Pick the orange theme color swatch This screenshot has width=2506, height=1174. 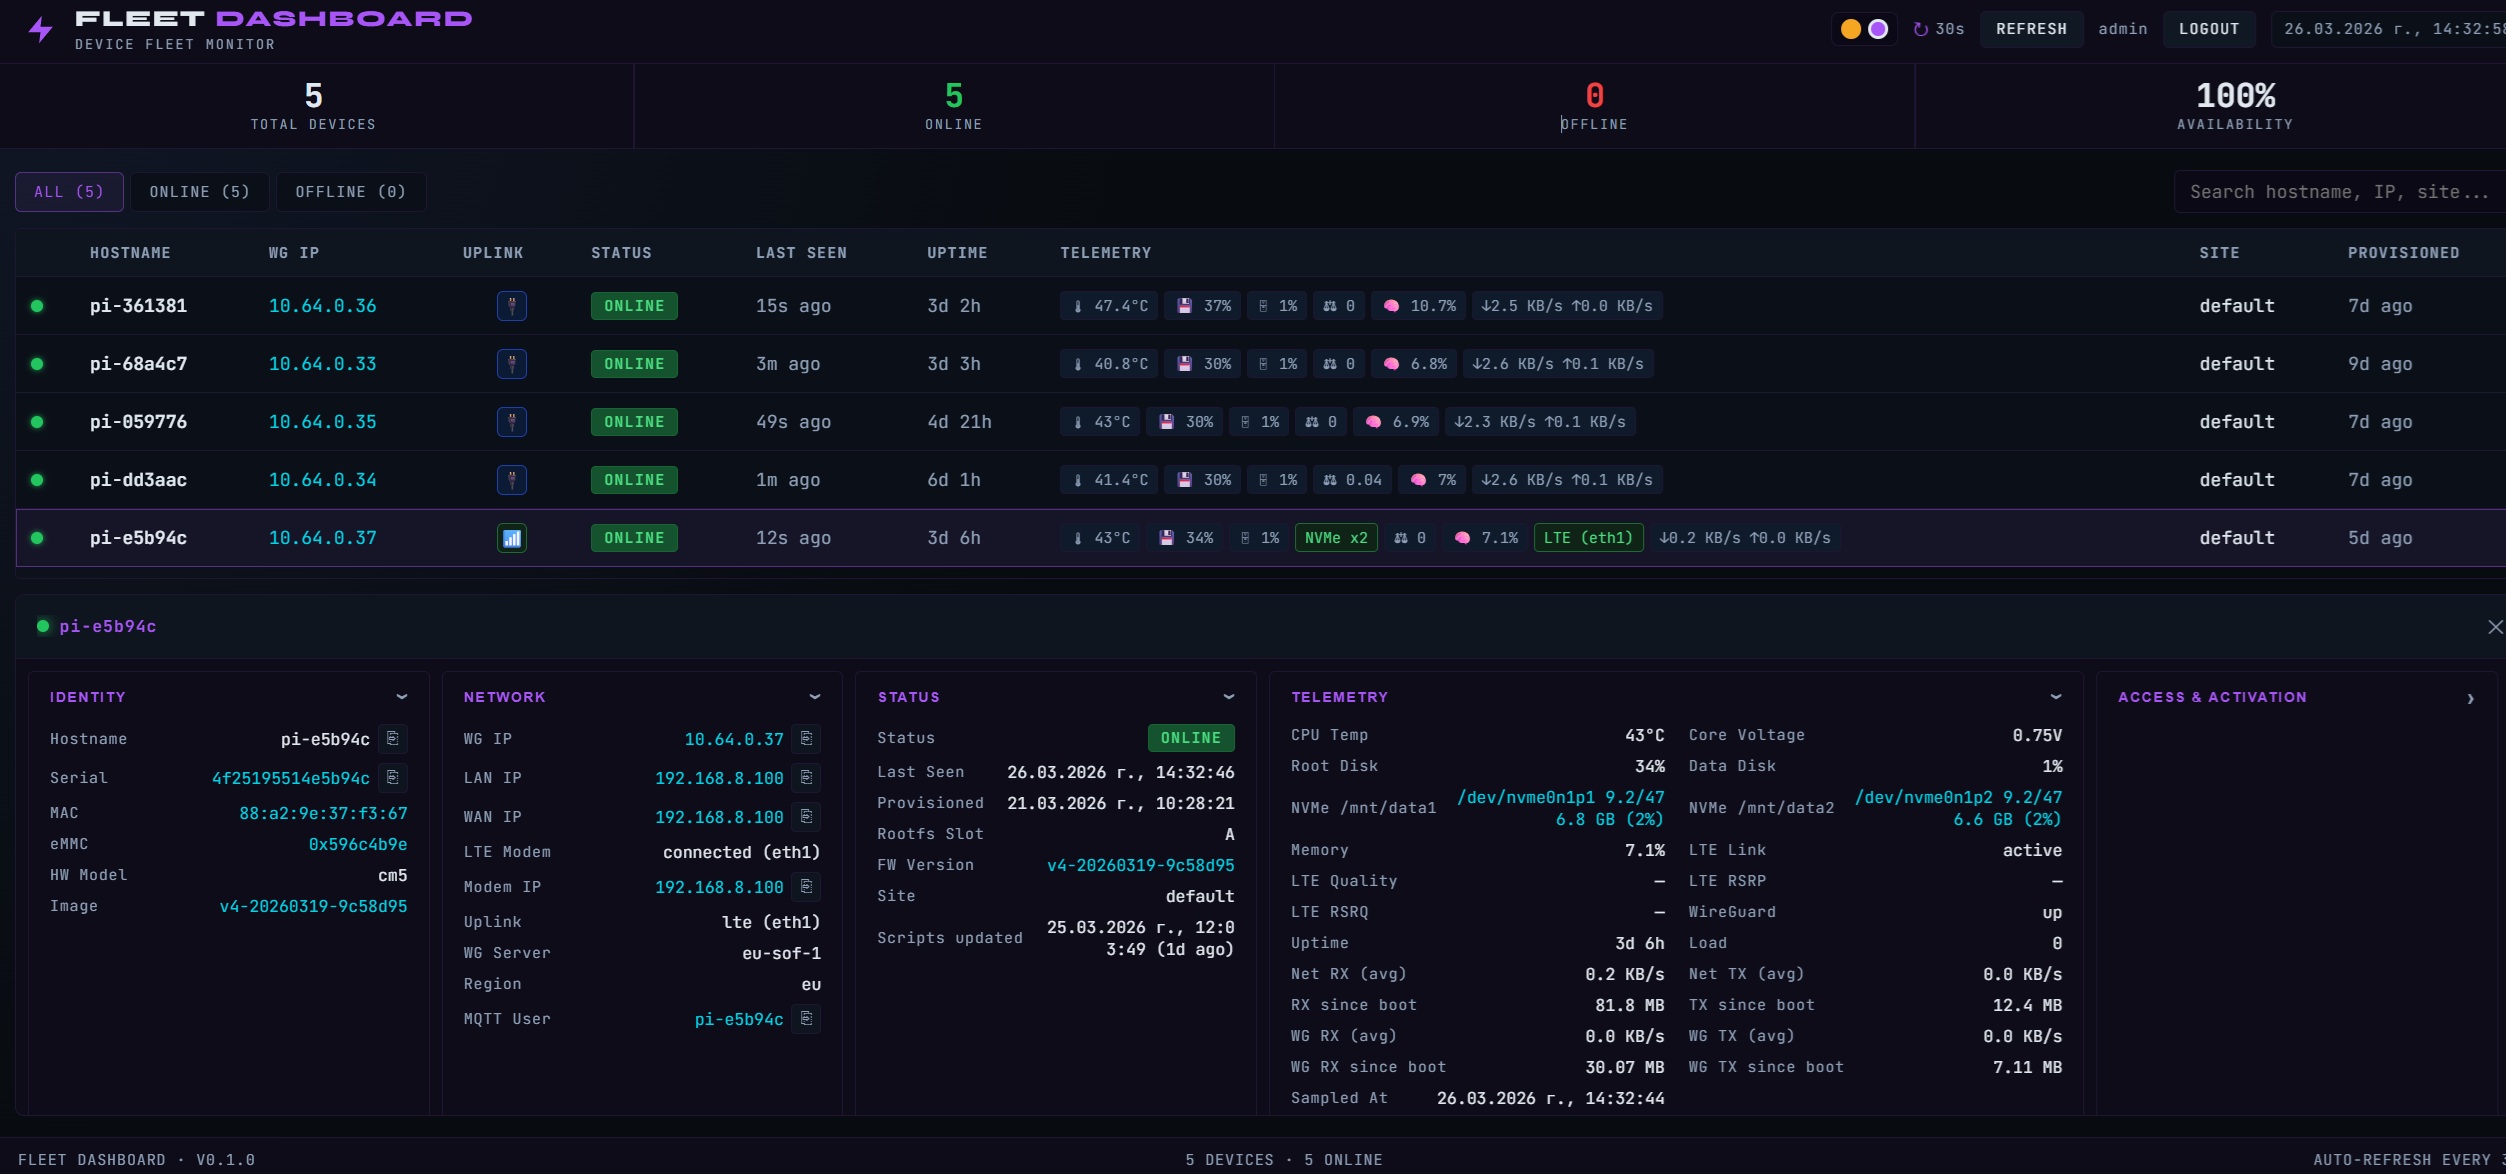pos(1851,29)
